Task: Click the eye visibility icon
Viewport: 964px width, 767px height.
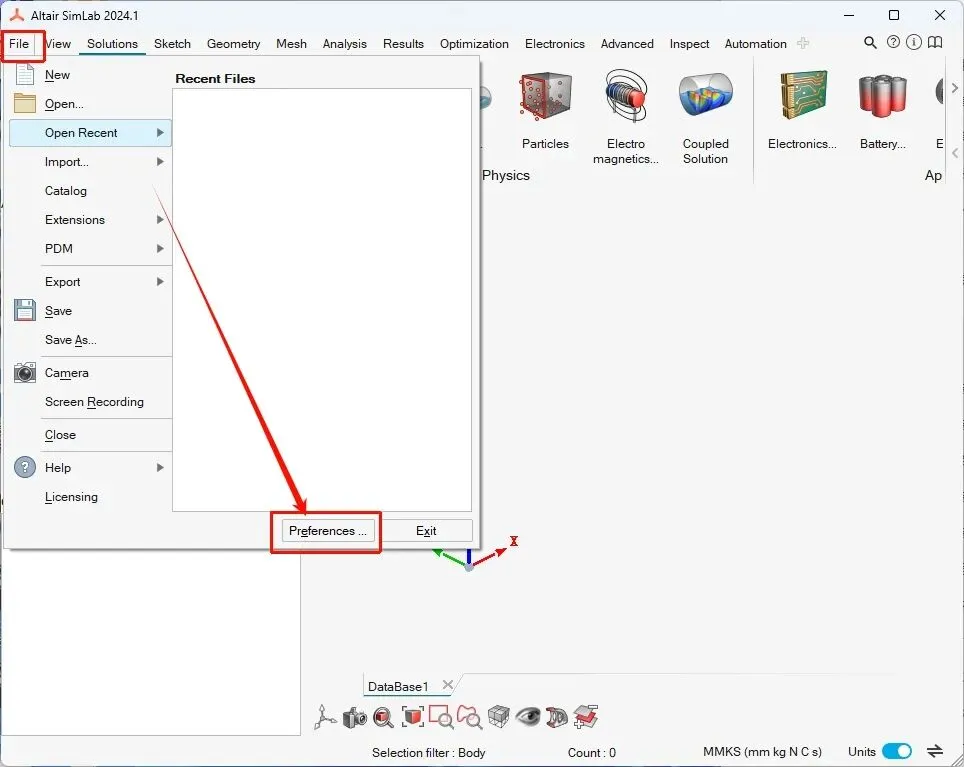Action: point(527,717)
